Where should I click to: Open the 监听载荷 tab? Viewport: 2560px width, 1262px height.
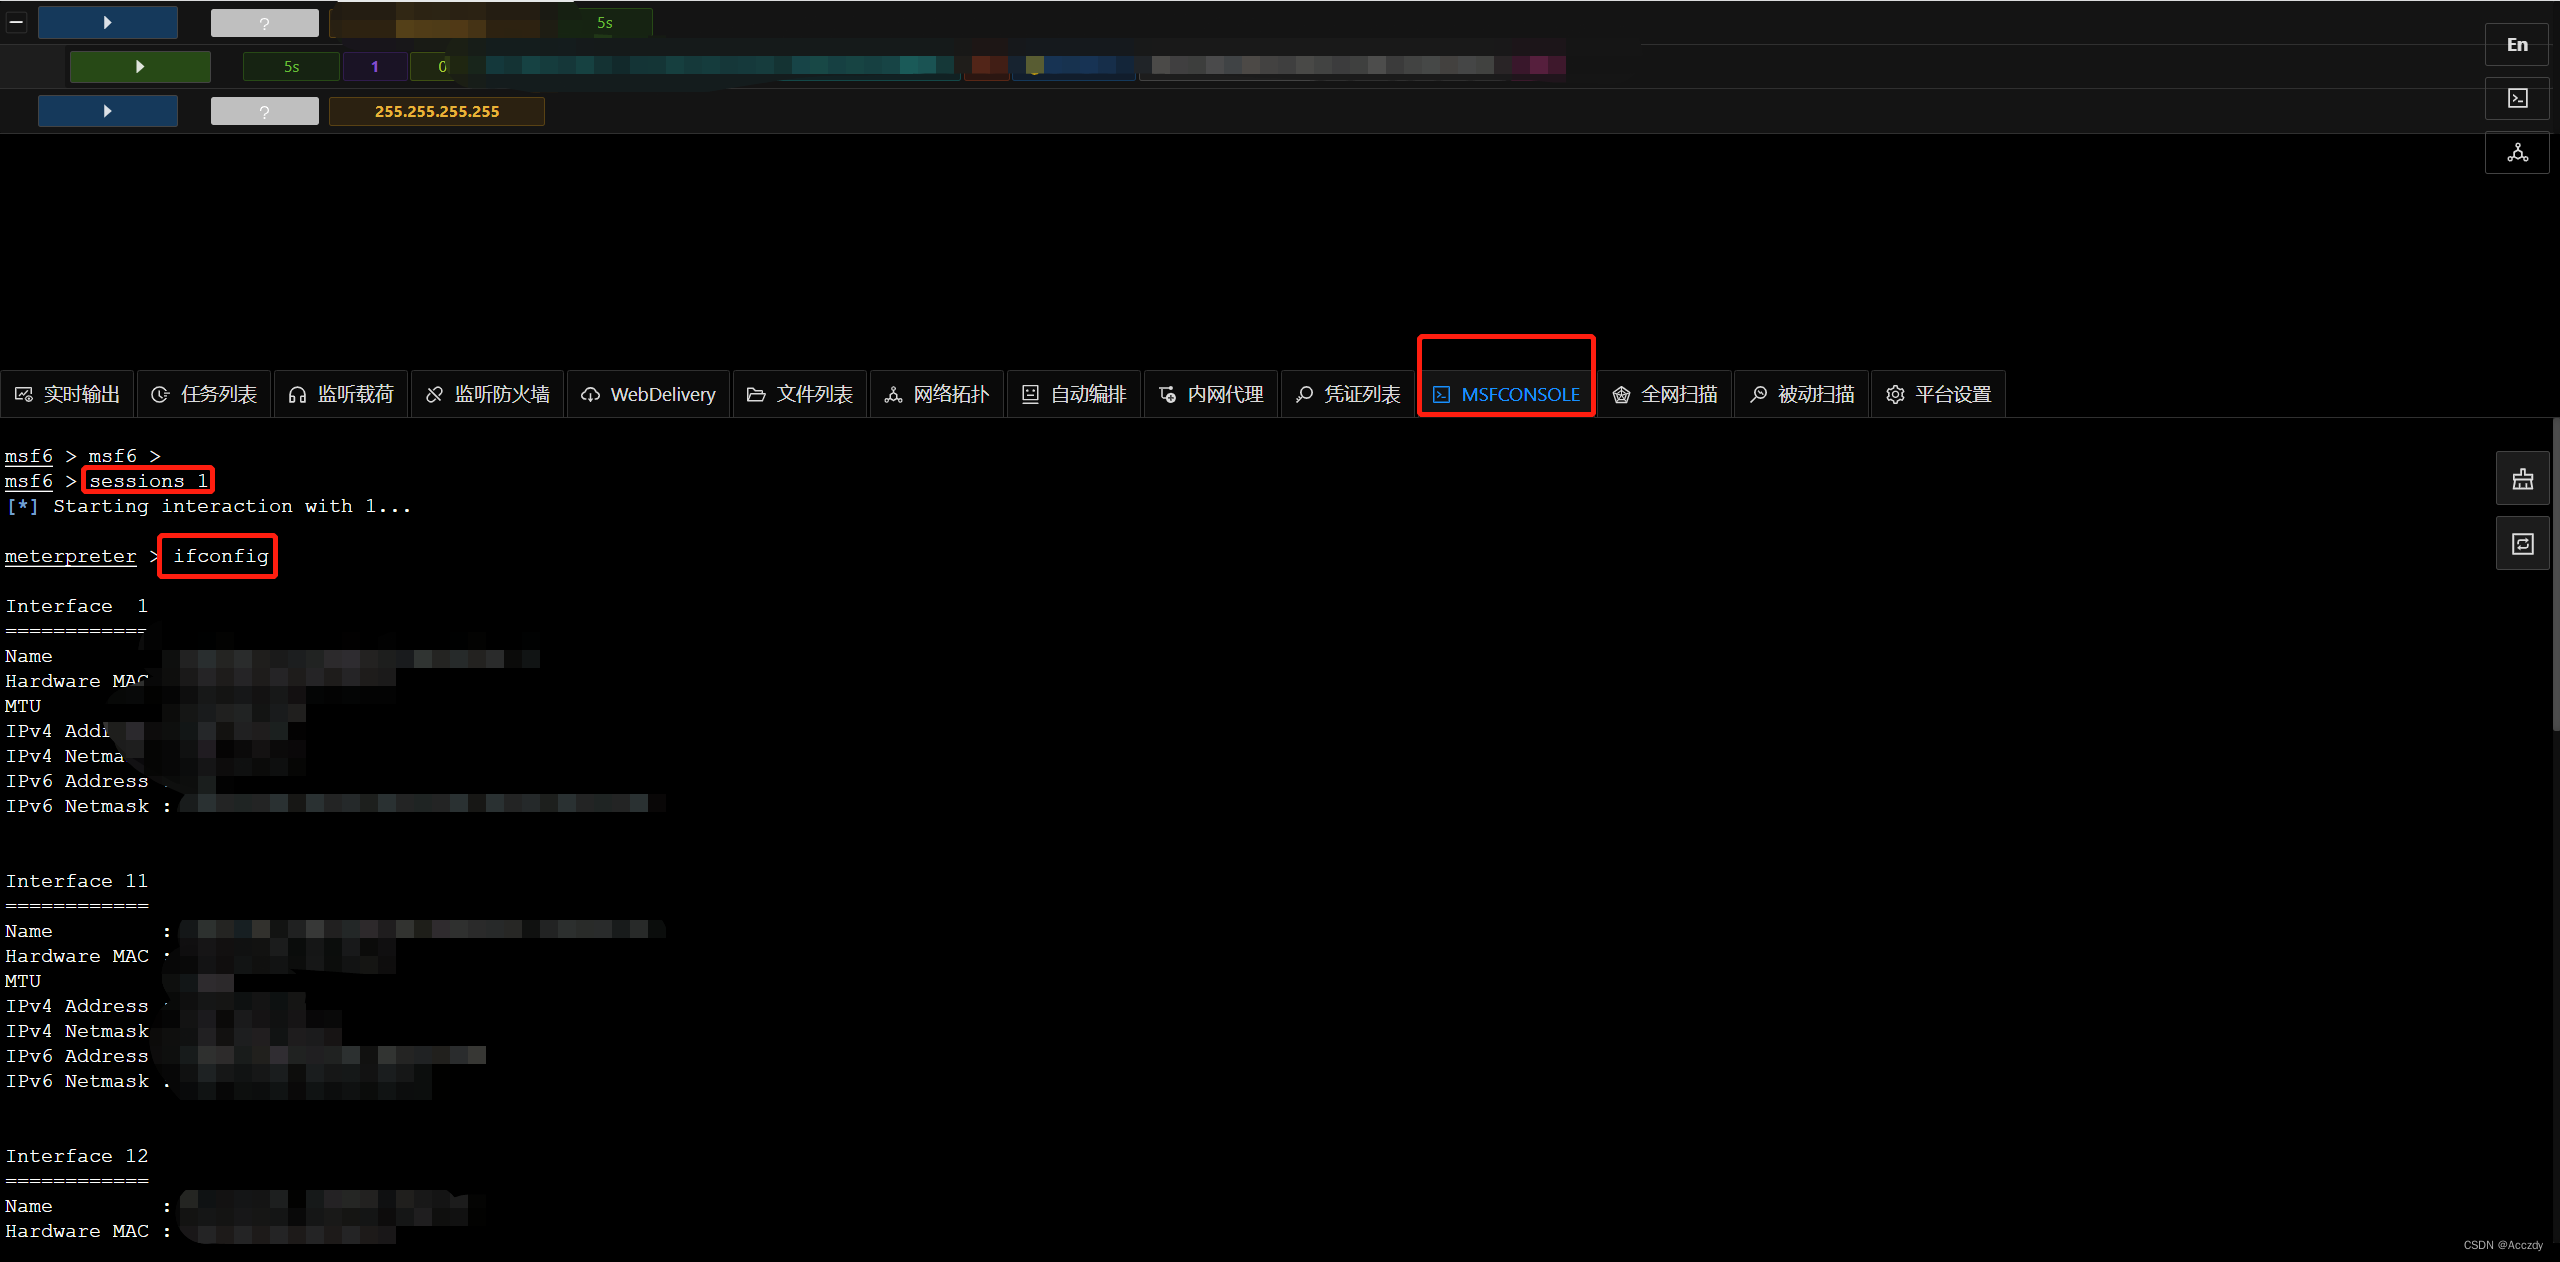[x=341, y=394]
